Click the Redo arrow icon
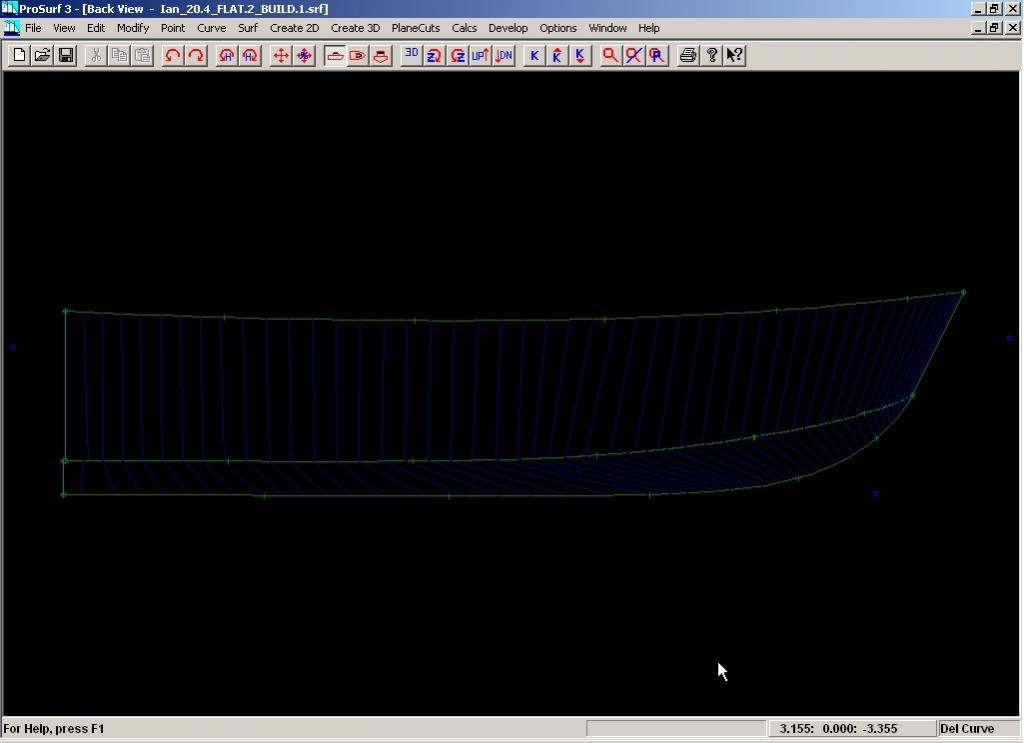The height and width of the screenshot is (743, 1024). pos(196,56)
